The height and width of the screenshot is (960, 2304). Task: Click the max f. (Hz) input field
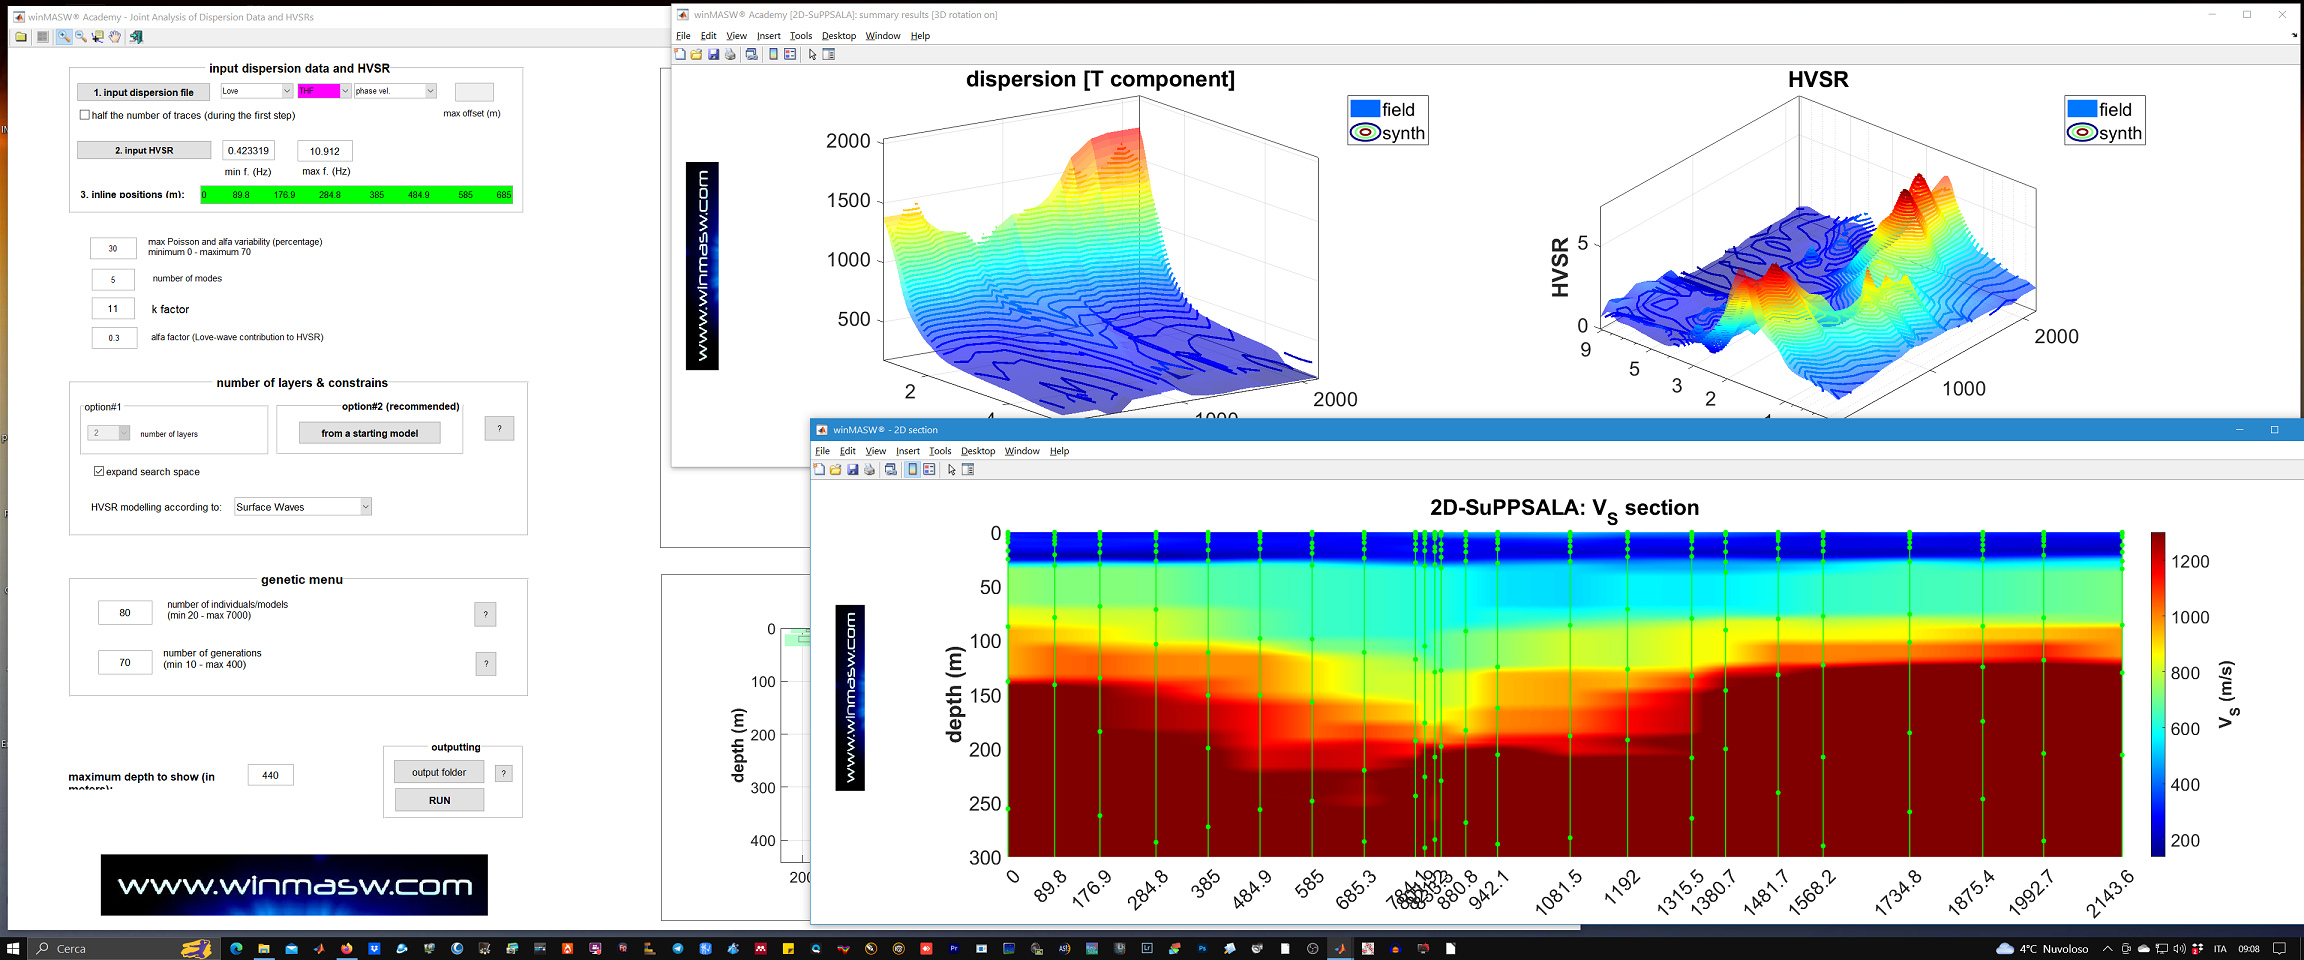point(325,151)
